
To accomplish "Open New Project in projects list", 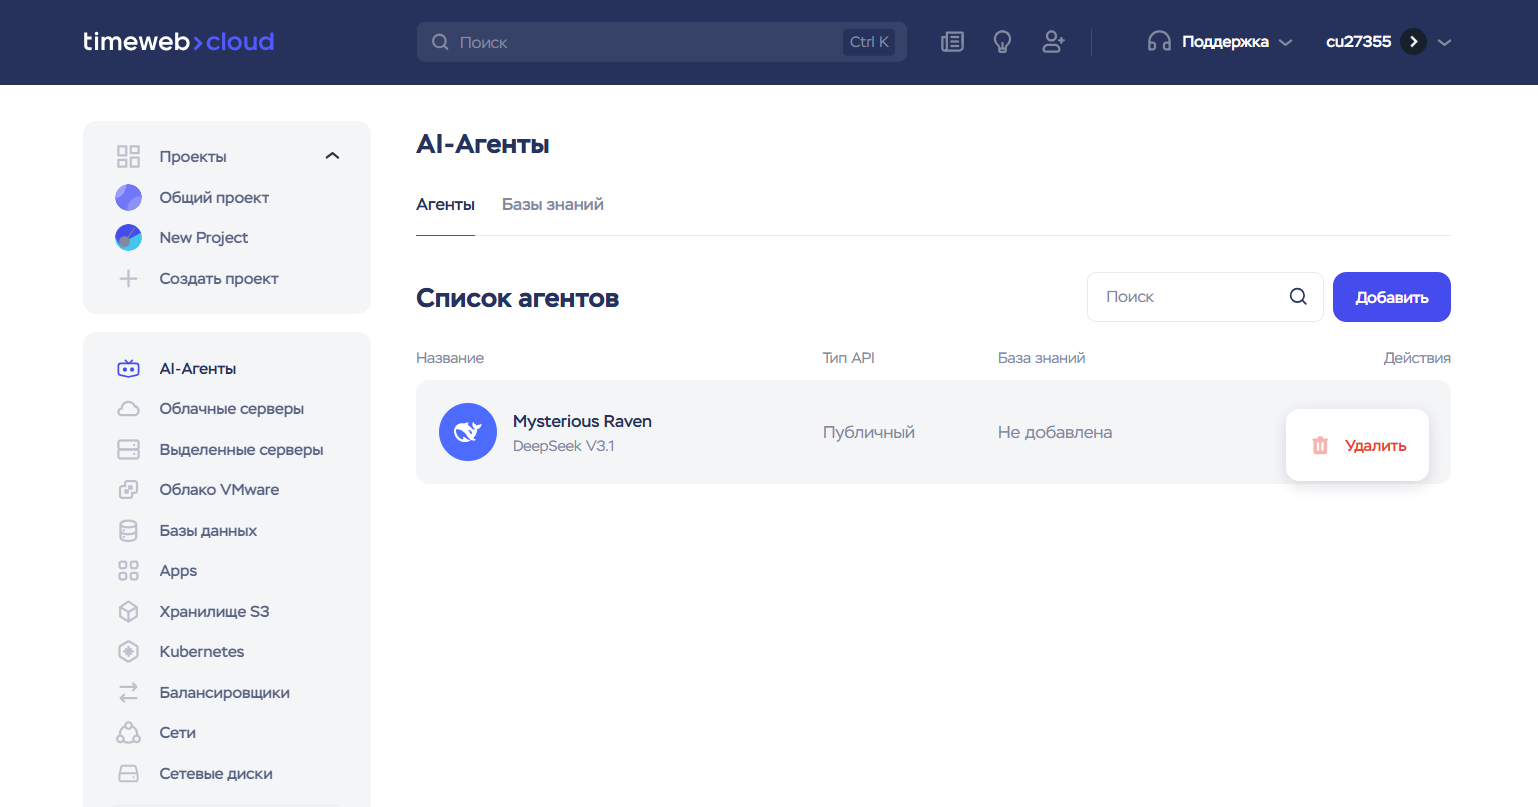I will click(x=203, y=238).
